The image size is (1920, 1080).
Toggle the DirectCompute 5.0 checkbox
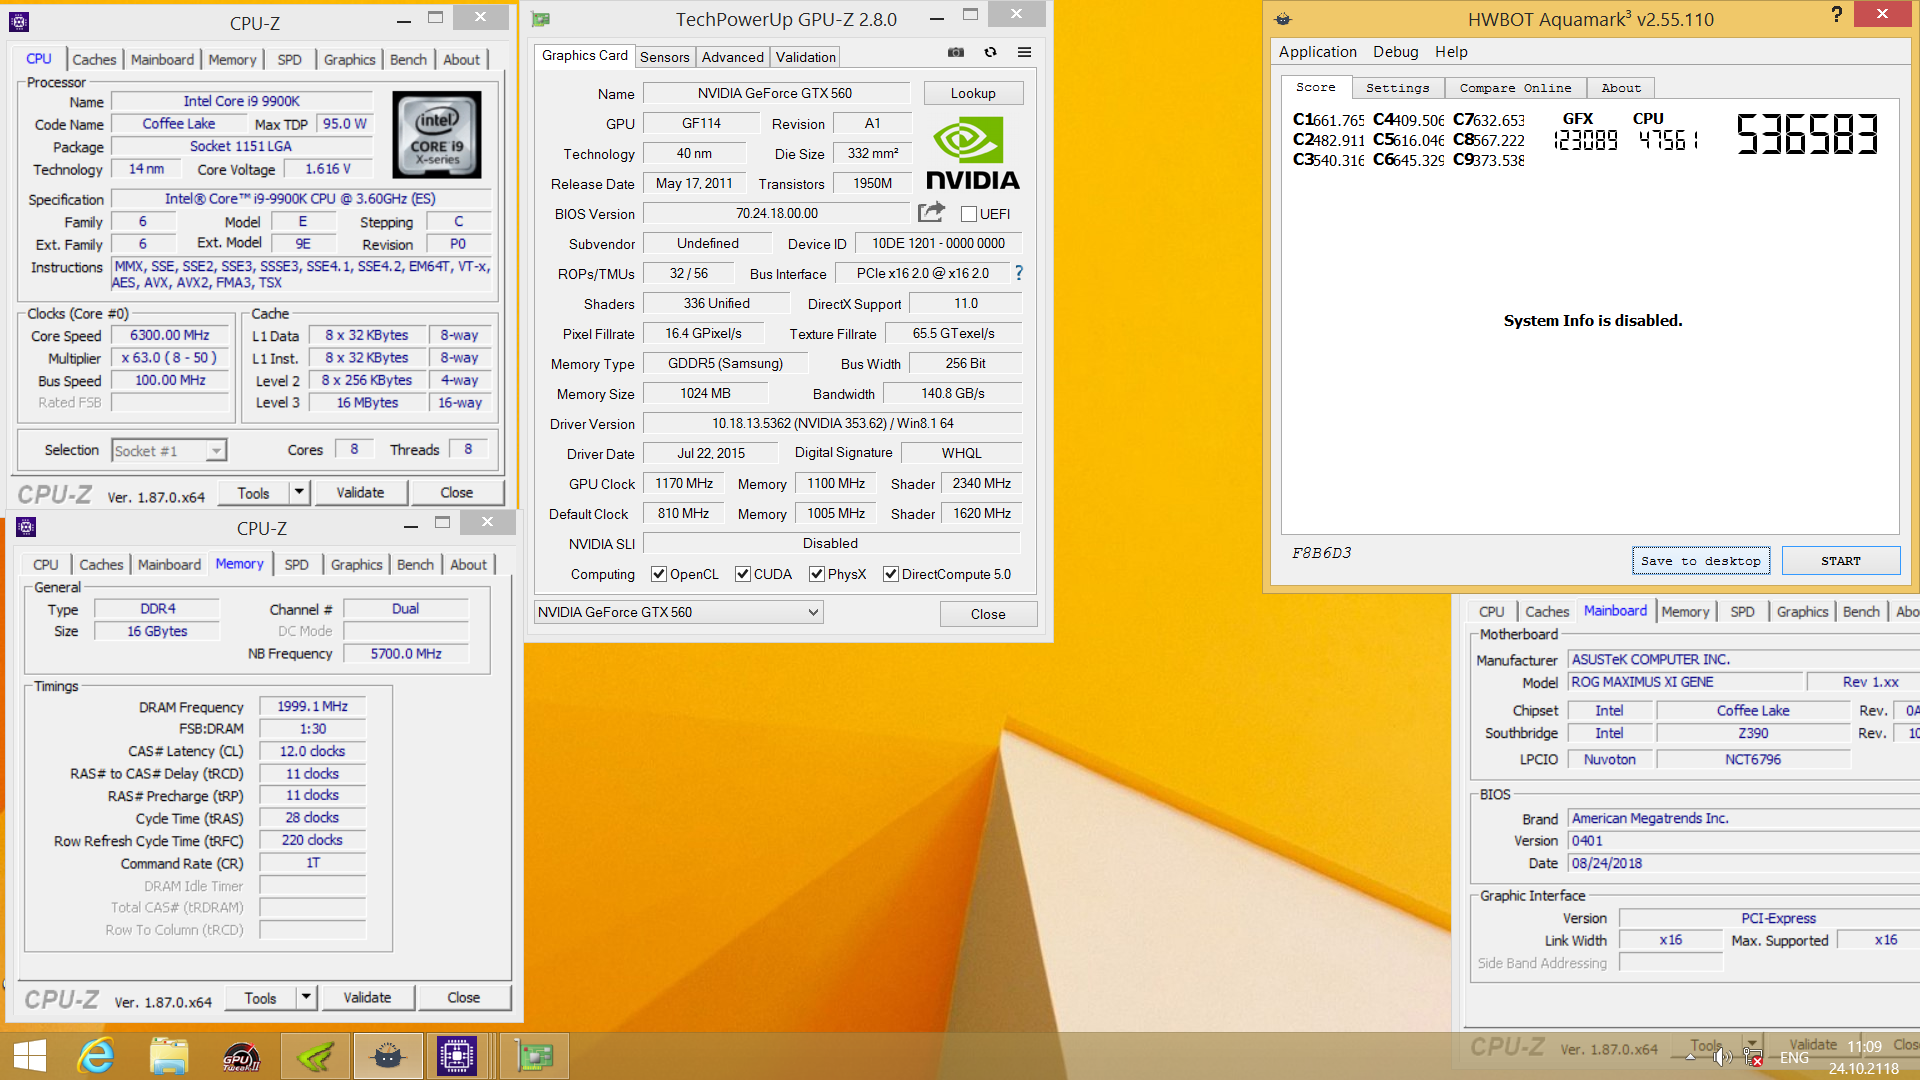click(x=890, y=574)
